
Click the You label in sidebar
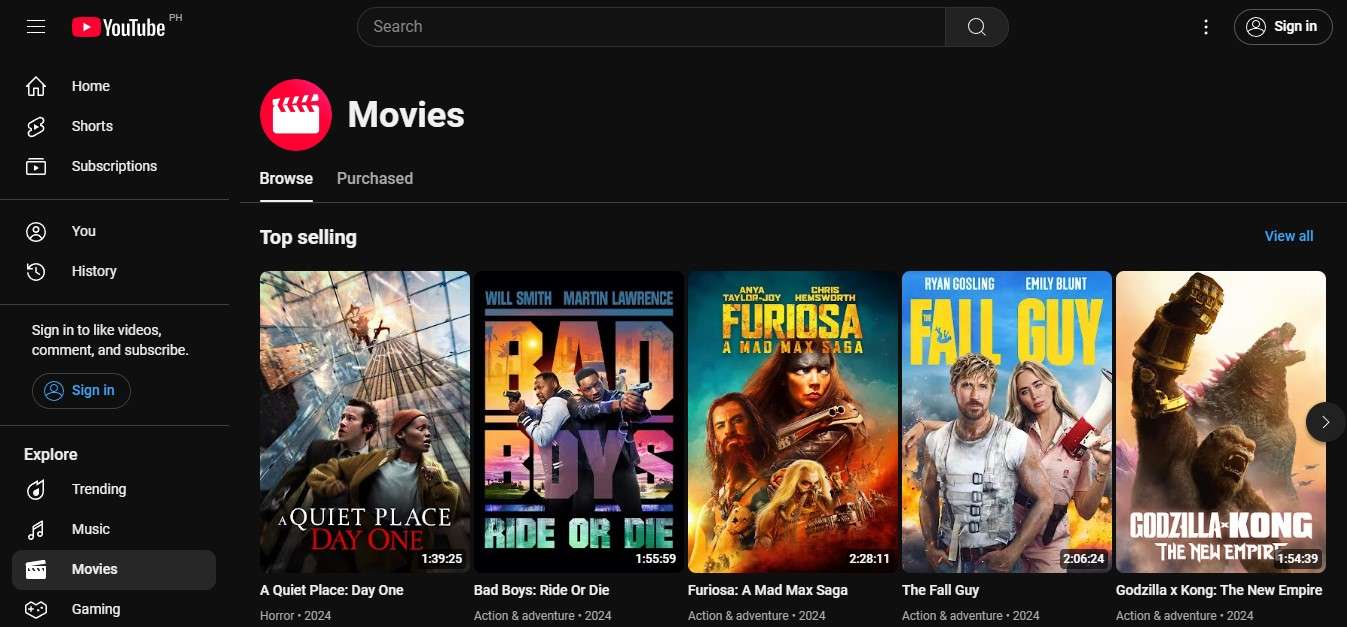[x=84, y=231]
